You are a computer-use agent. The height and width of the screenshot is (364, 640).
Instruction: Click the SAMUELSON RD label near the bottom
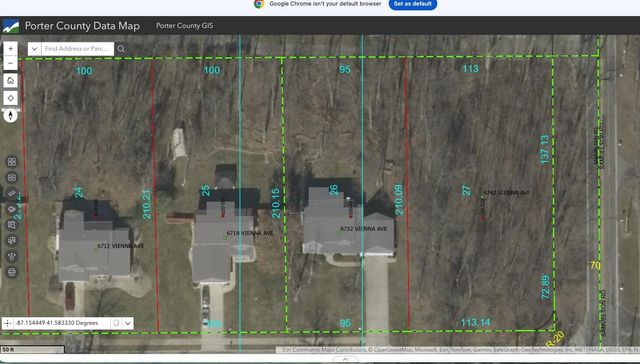(603, 313)
